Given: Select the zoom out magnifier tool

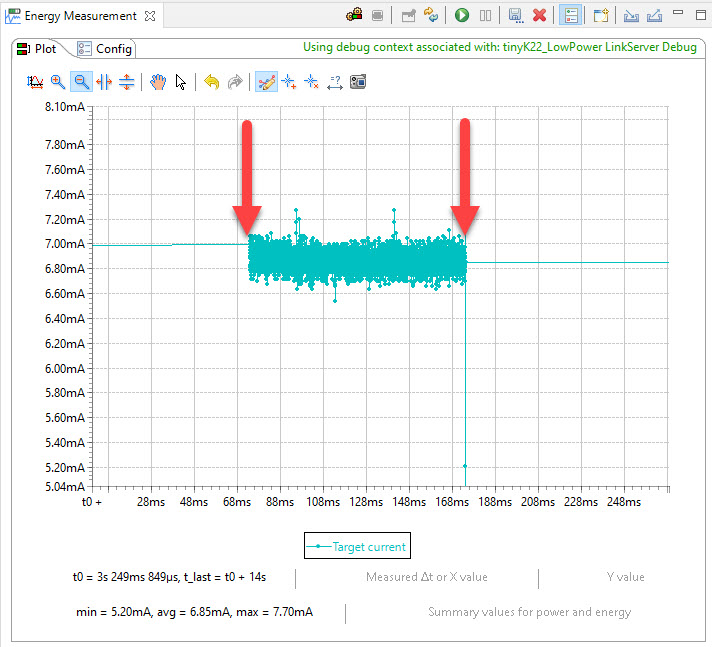Looking at the screenshot, I should (81, 82).
